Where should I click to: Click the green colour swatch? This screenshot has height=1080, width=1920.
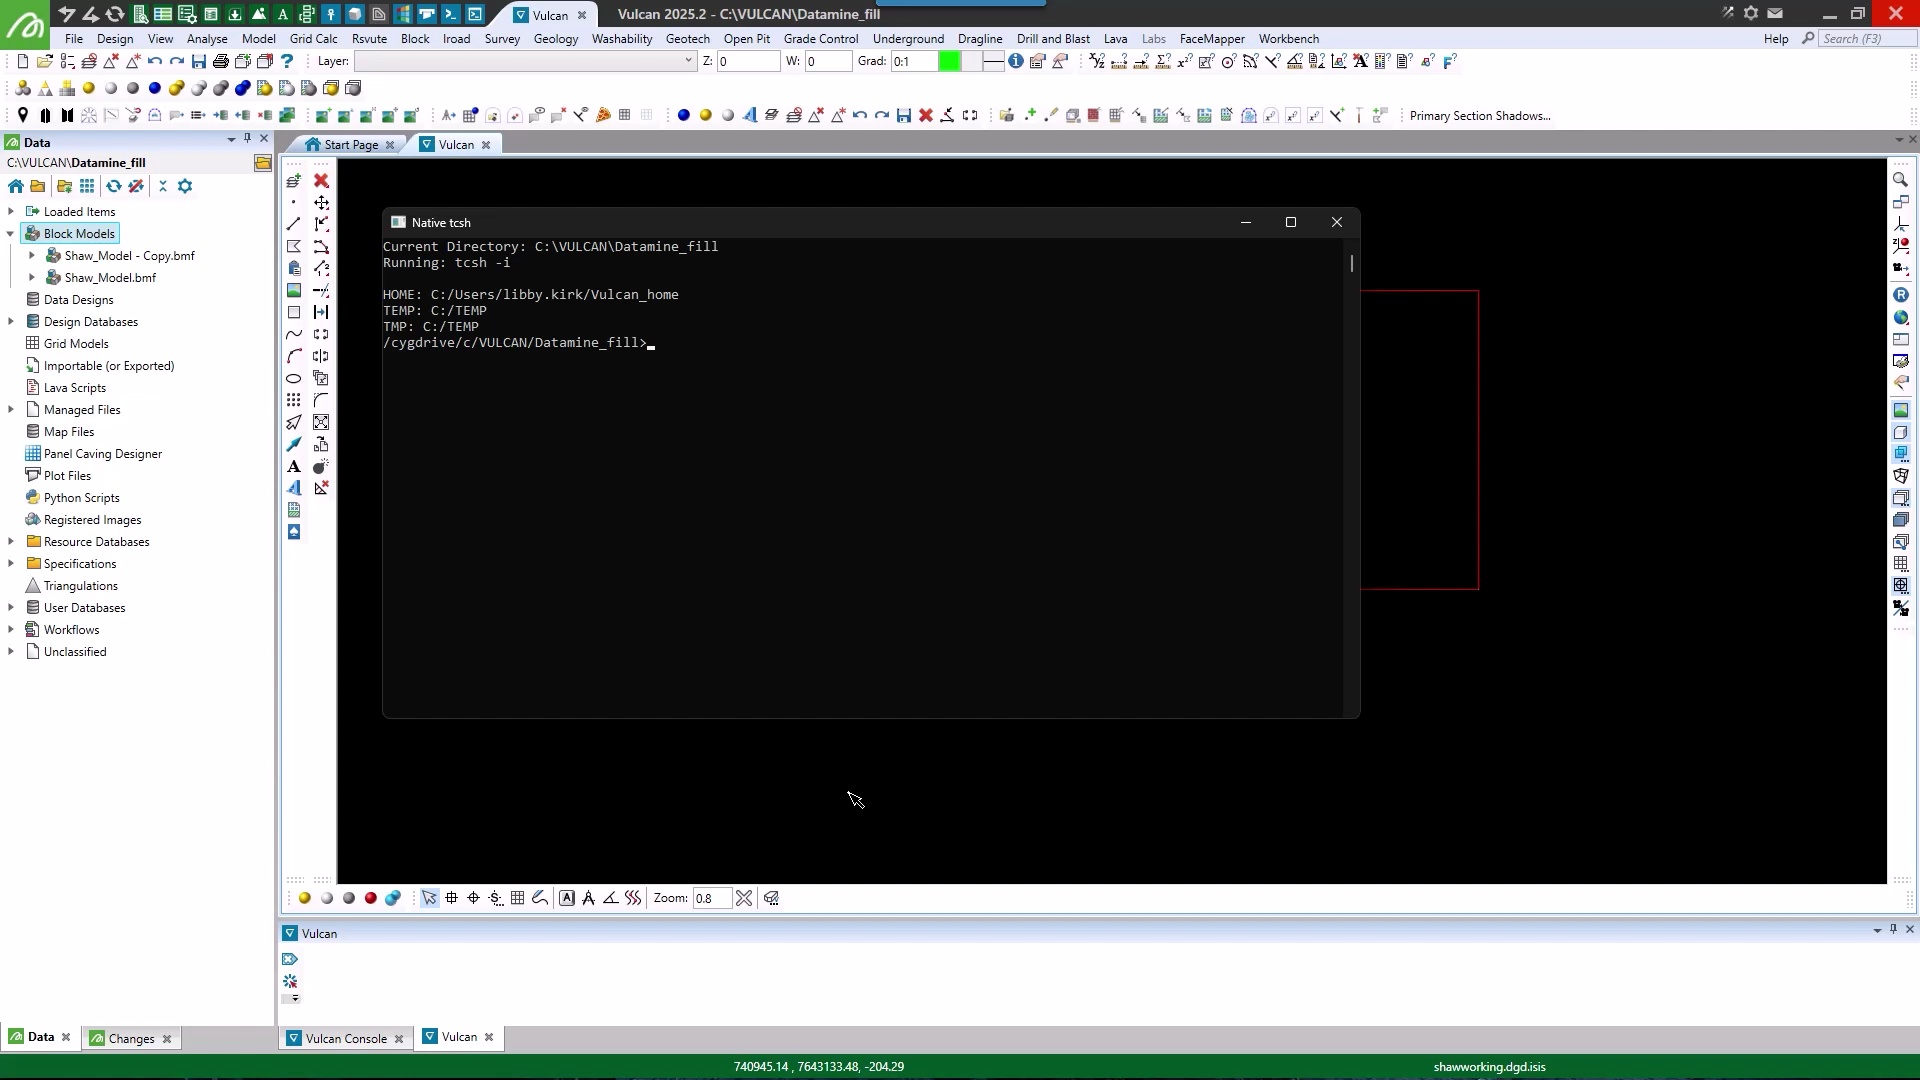click(x=949, y=61)
